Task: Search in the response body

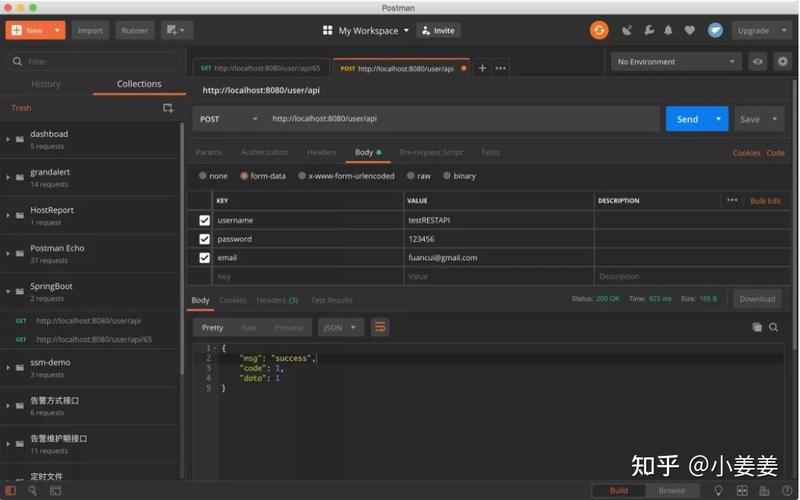Action: click(x=773, y=327)
